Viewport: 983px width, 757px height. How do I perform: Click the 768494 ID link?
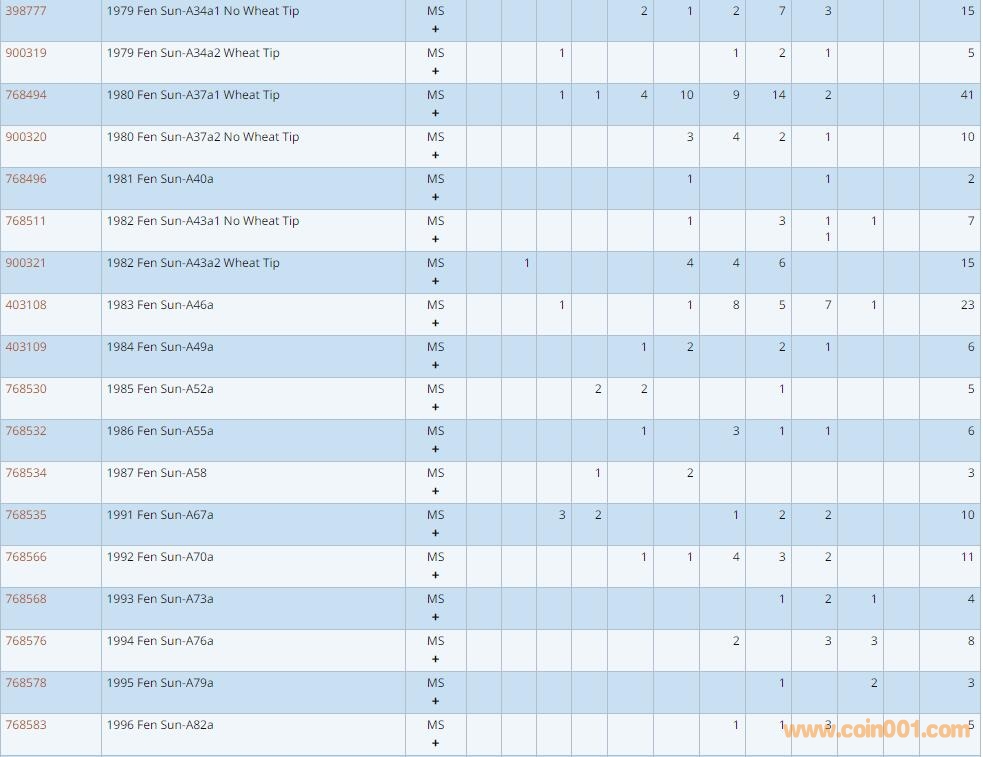tap(26, 95)
